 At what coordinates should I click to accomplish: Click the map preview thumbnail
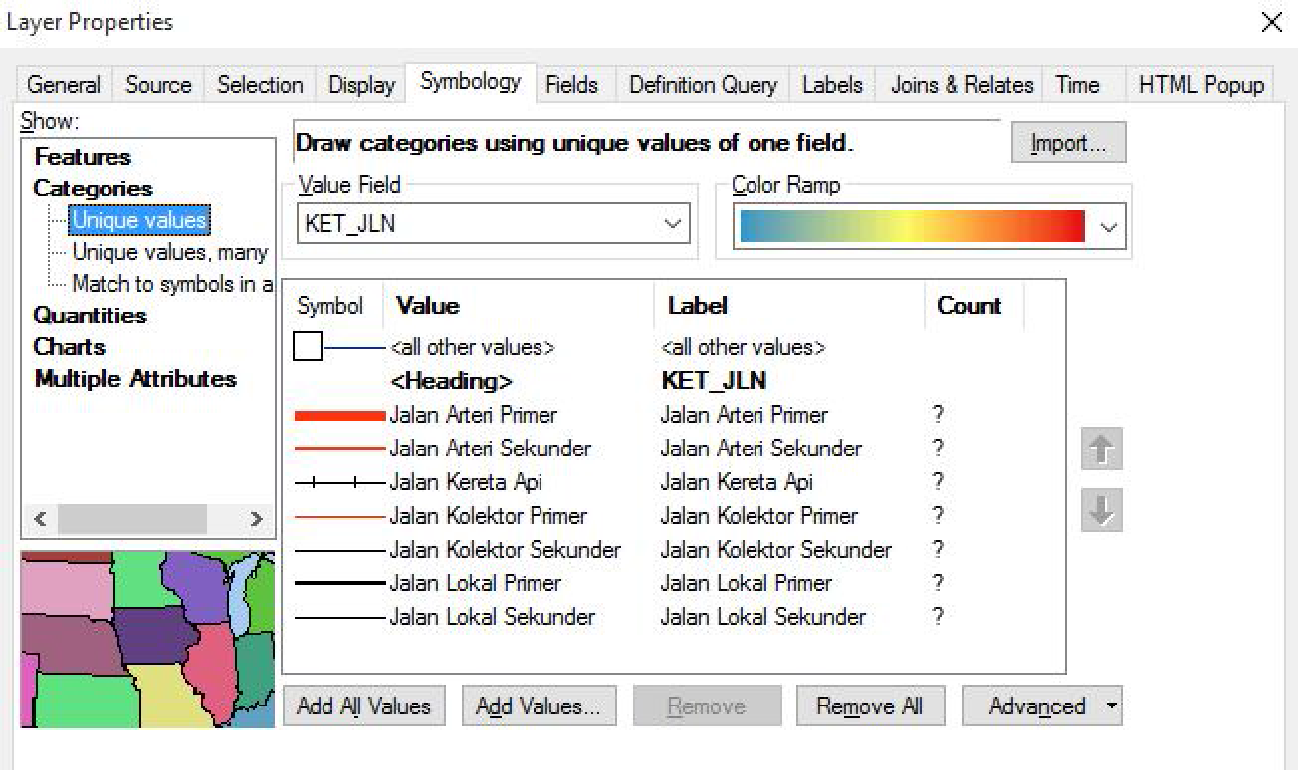click(148, 639)
